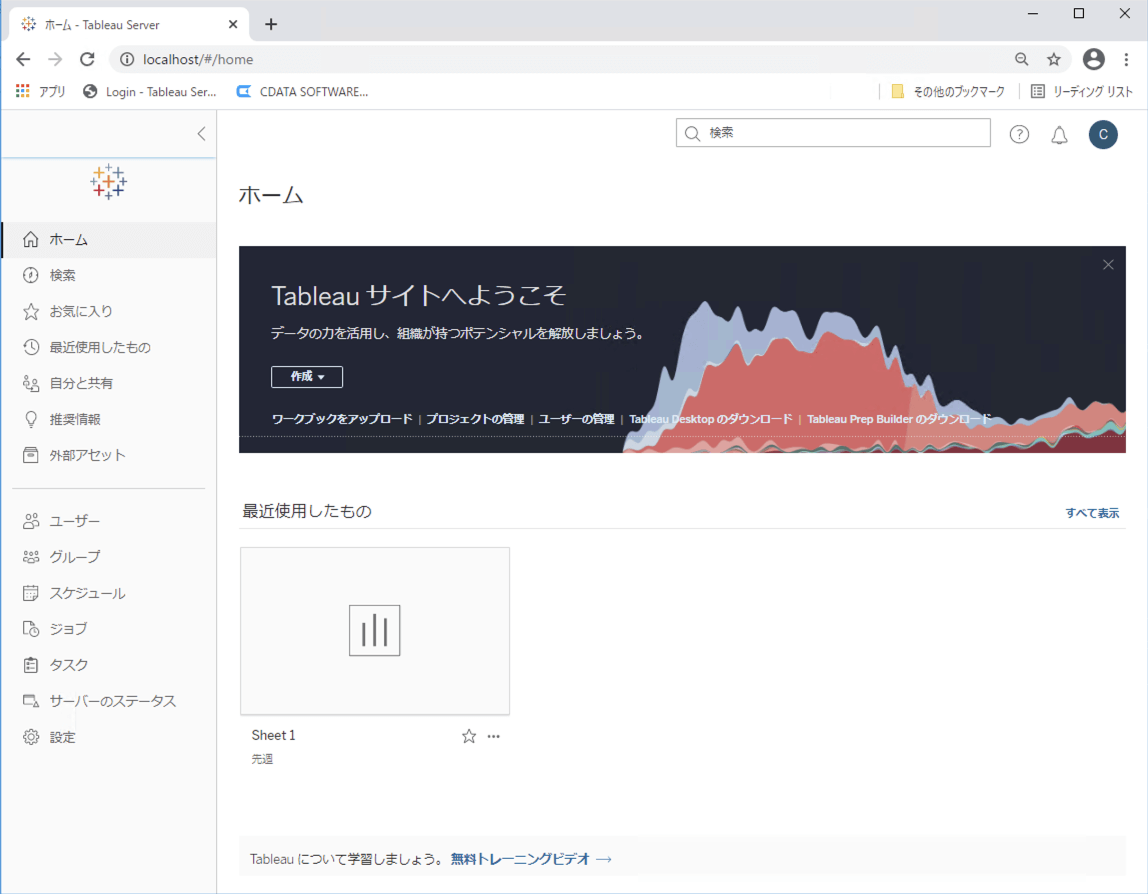Screen dimensions: 1148x894
Task: Click プロジェクトの管理 link
Action: 475,419
